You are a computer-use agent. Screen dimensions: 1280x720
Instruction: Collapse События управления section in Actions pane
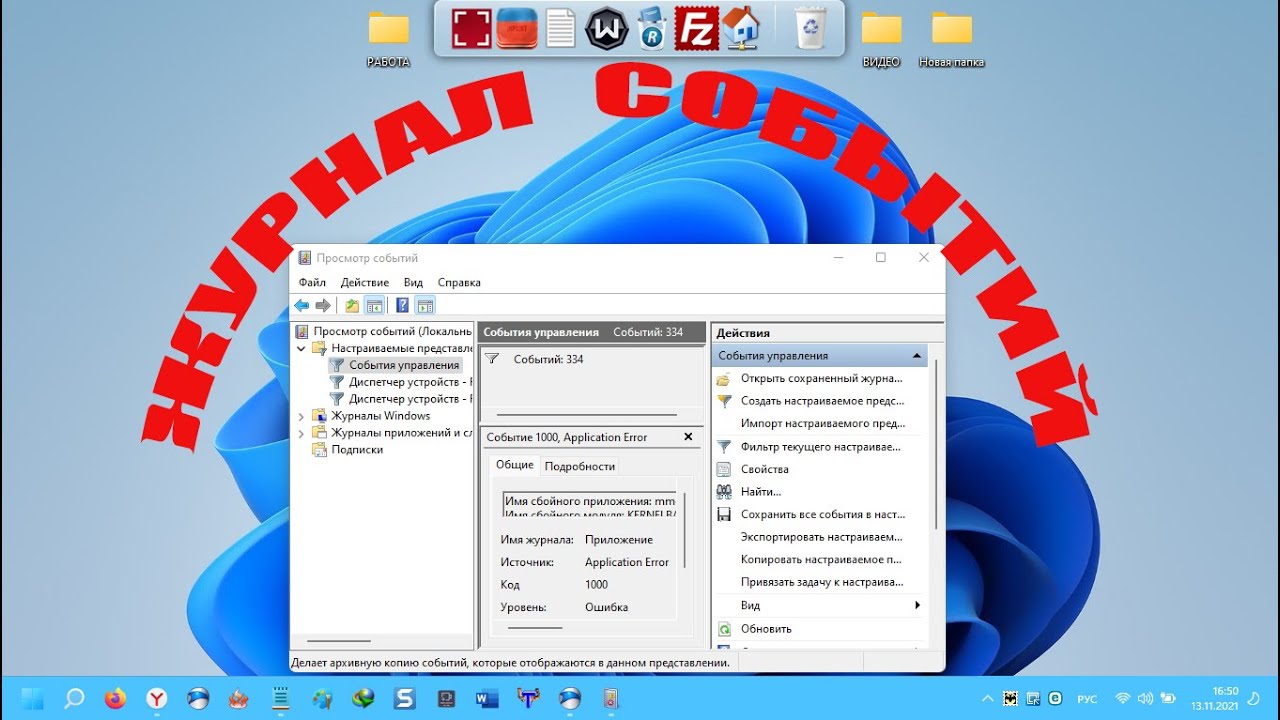pyautogui.click(x=917, y=356)
